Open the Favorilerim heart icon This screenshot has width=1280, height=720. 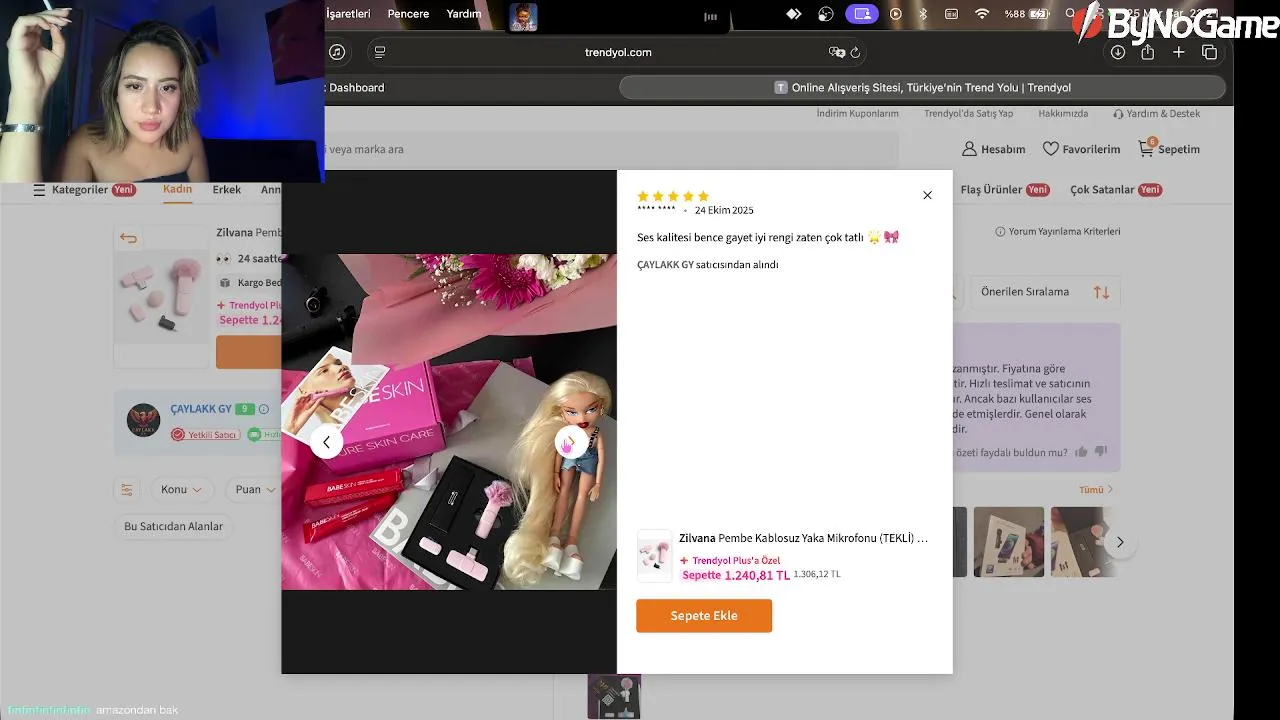pyautogui.click(x=1081, y=149)
